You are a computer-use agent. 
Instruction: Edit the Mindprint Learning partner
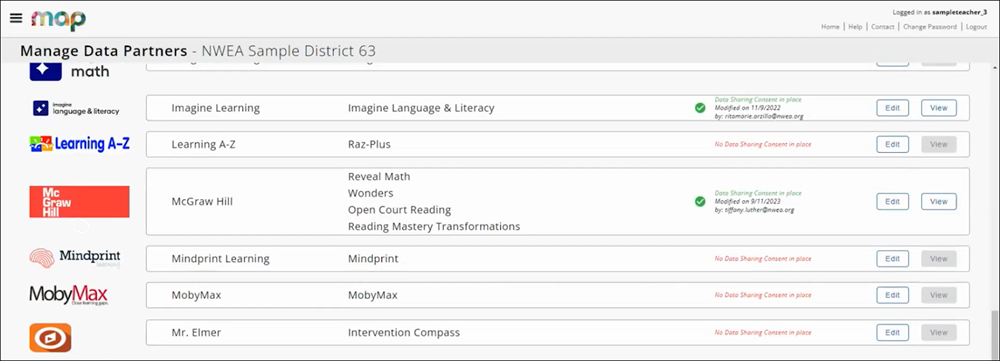[x=892, y=259]
